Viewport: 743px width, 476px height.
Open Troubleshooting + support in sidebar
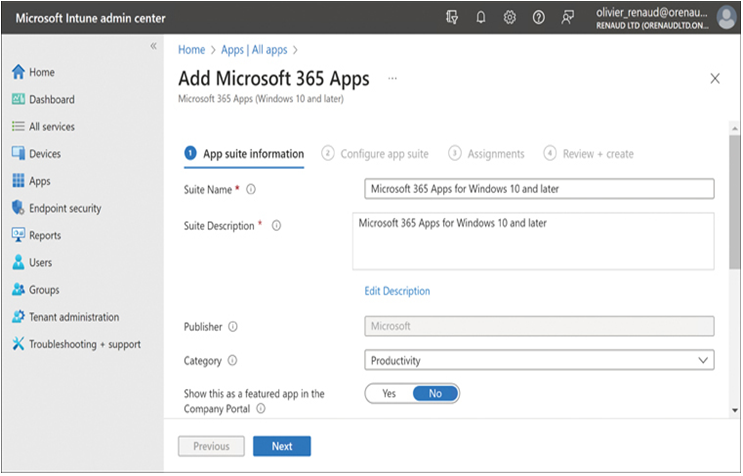pos(85,344)
